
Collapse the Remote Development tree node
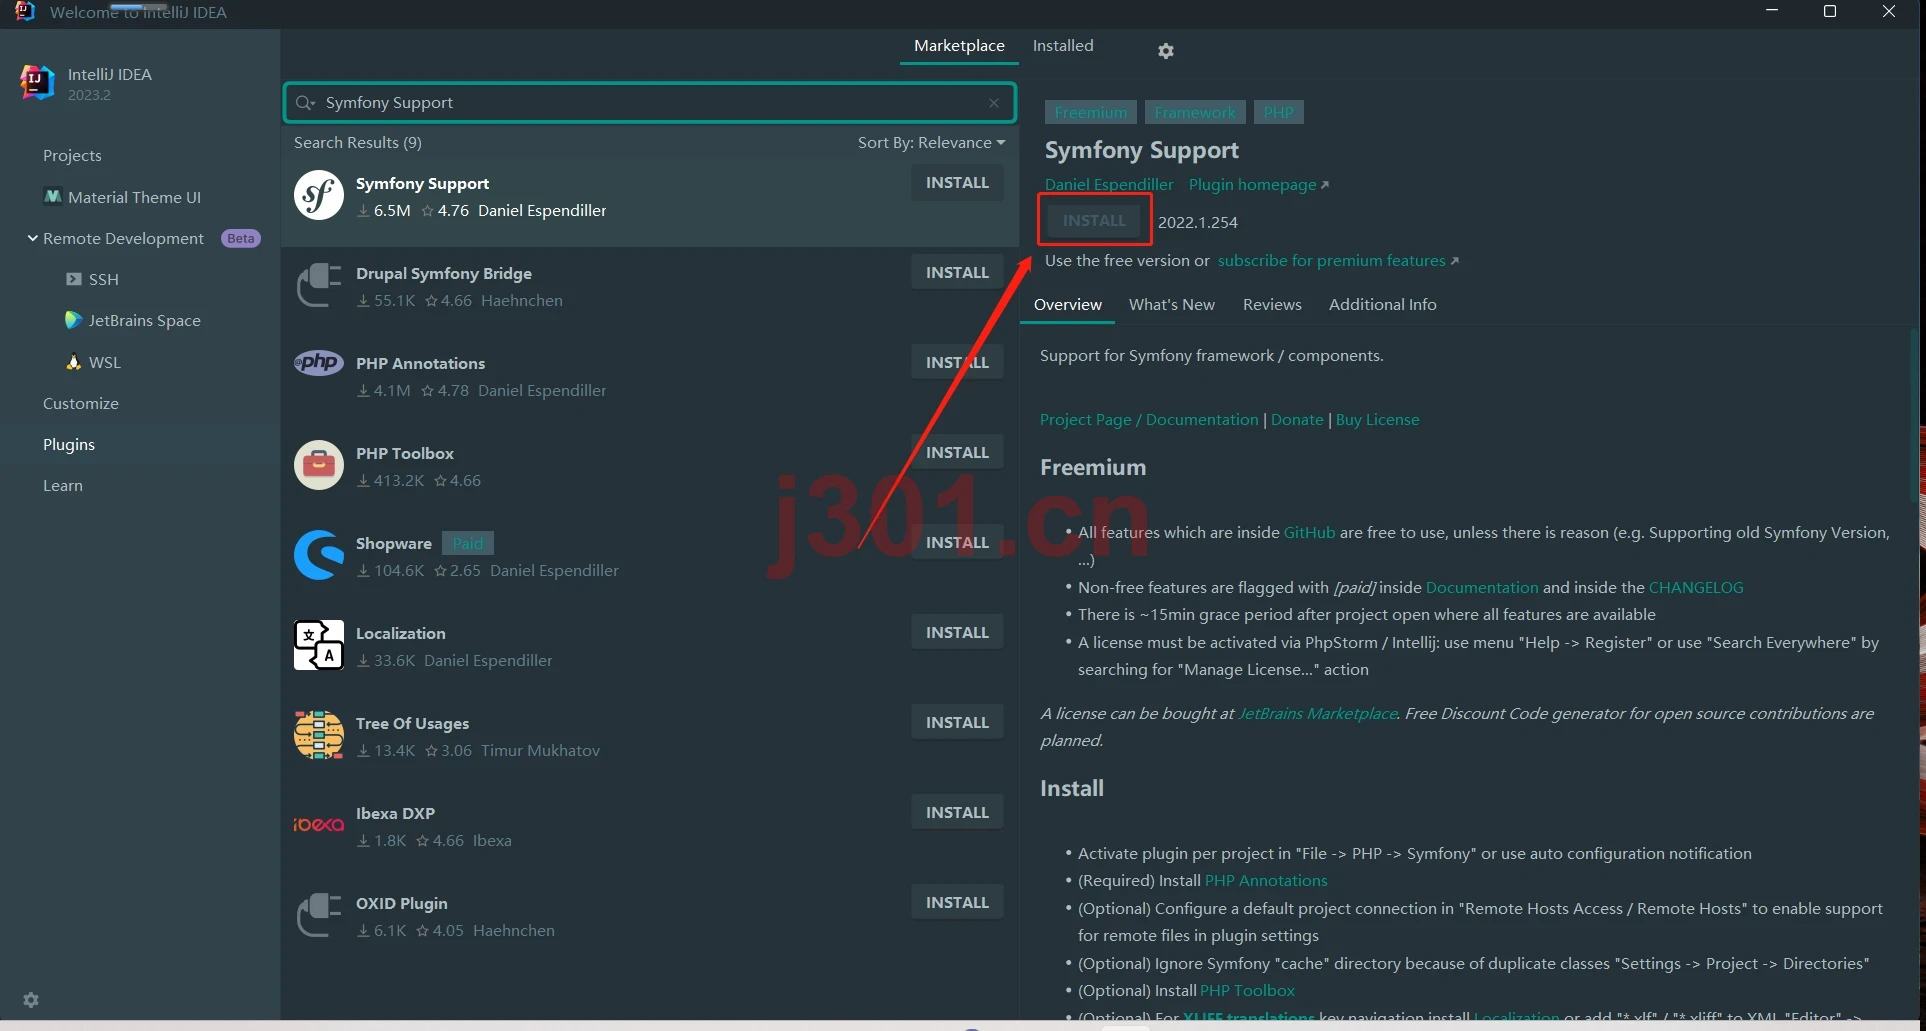pos(33,238)
